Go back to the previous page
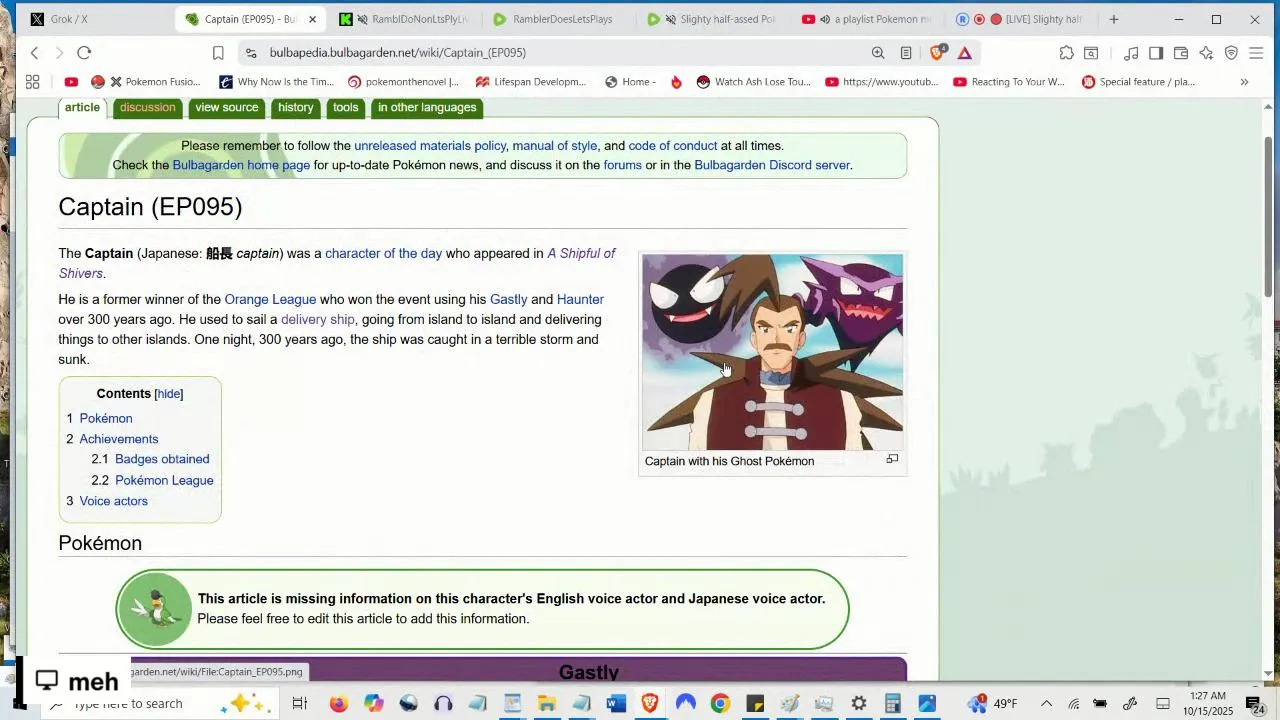The image size is (1280, 720). tap(34, 53)
